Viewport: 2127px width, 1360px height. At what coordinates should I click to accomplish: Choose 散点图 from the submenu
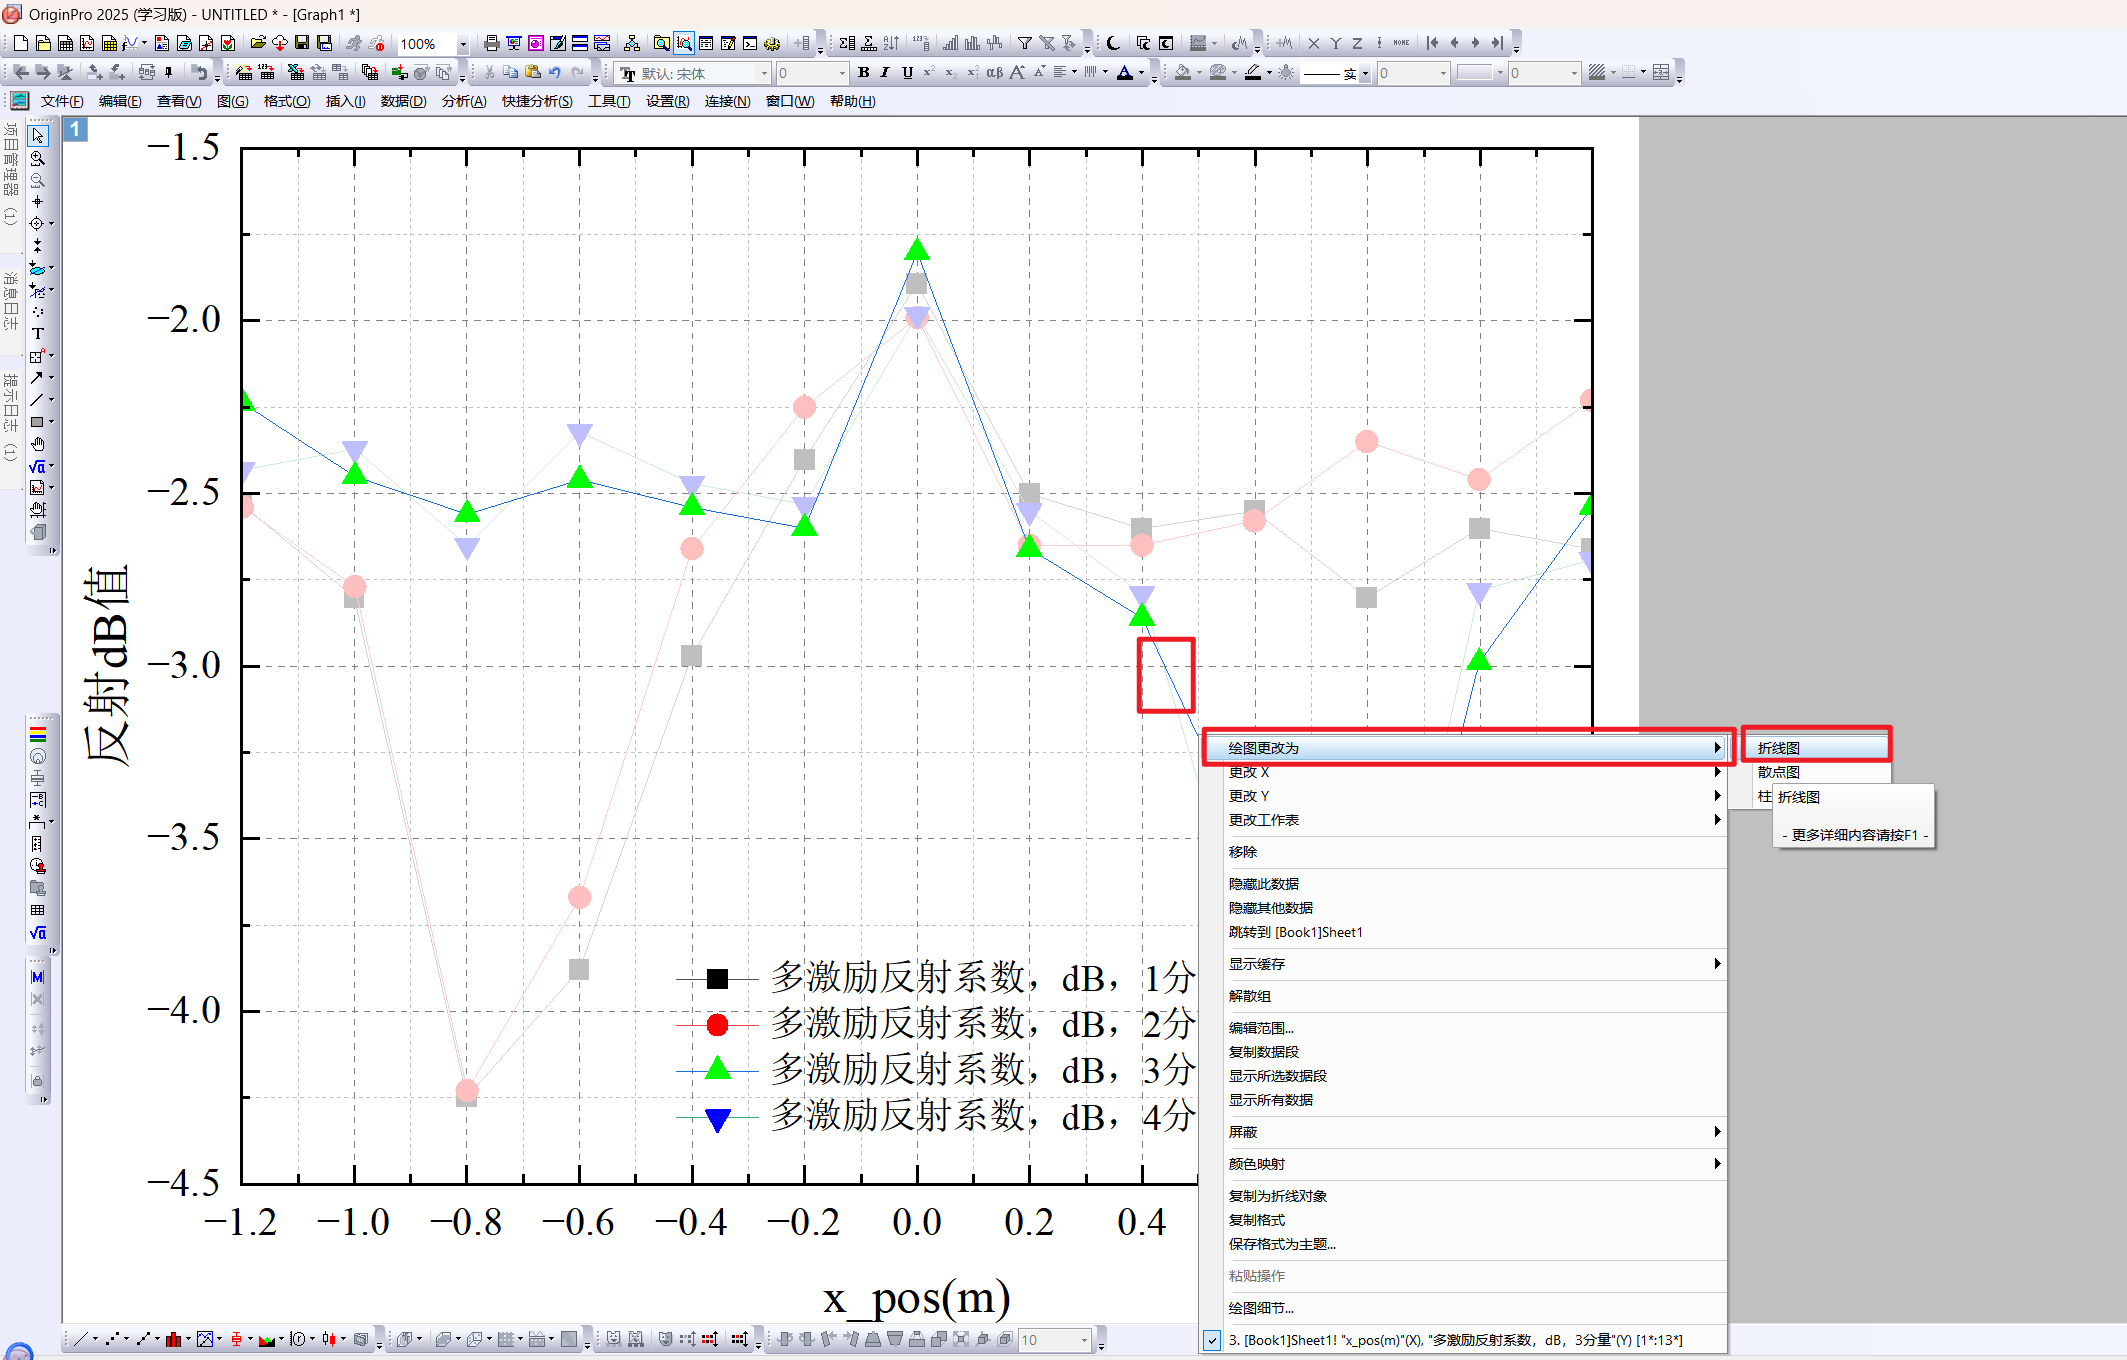(1779, 772)
